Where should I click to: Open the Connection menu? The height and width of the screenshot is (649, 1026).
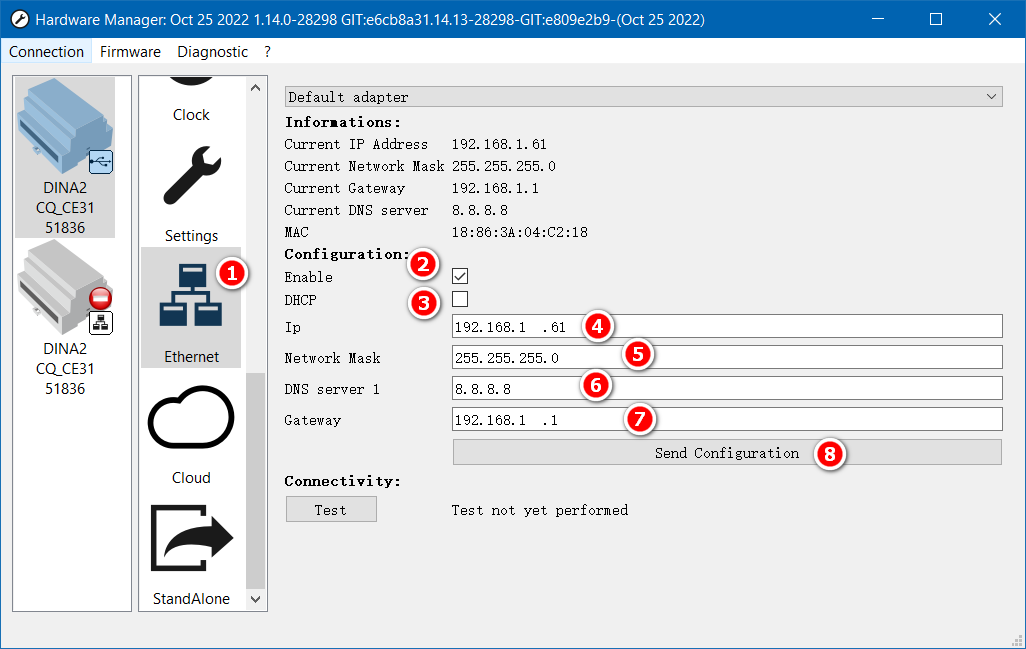(47, 52)
